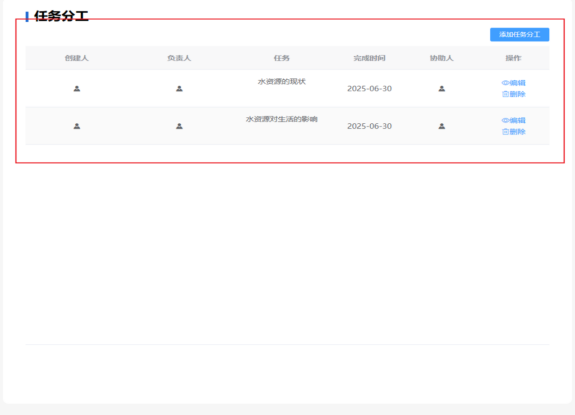The height and width of the screenshot is (415, 575).
Task: Click the 水资源的现状 task name
Action: 282,81
